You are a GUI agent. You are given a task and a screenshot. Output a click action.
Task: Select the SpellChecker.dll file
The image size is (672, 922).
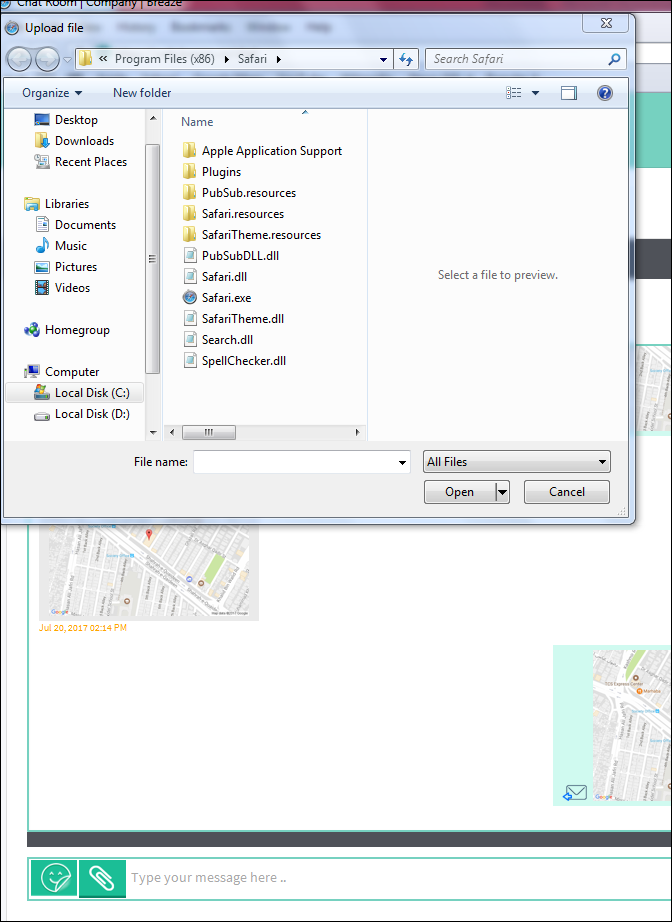pos(235,361)
